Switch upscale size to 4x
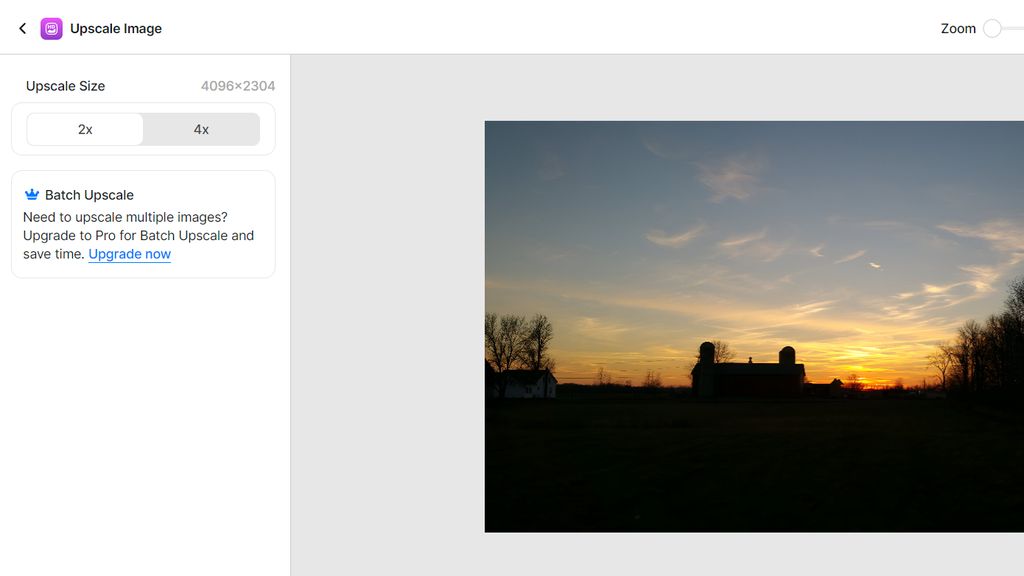The image size is (1024, 576). coord(201,129)
